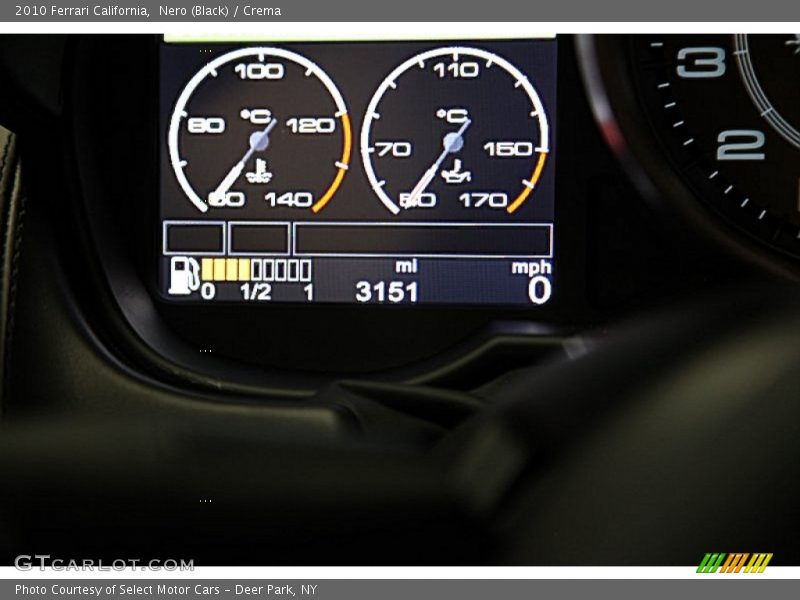Click the tachometer number 3
The image size is (800, 600).
pyautogui.click(x=701, y=62)
